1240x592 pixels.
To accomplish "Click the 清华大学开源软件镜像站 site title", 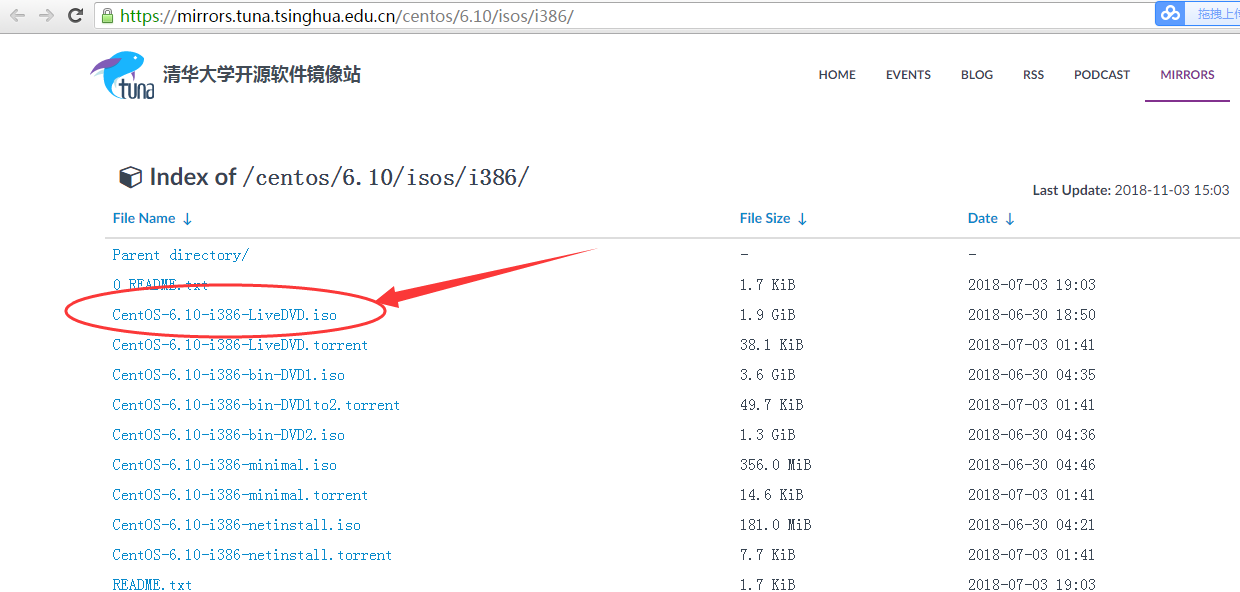I will pos(262,74).
